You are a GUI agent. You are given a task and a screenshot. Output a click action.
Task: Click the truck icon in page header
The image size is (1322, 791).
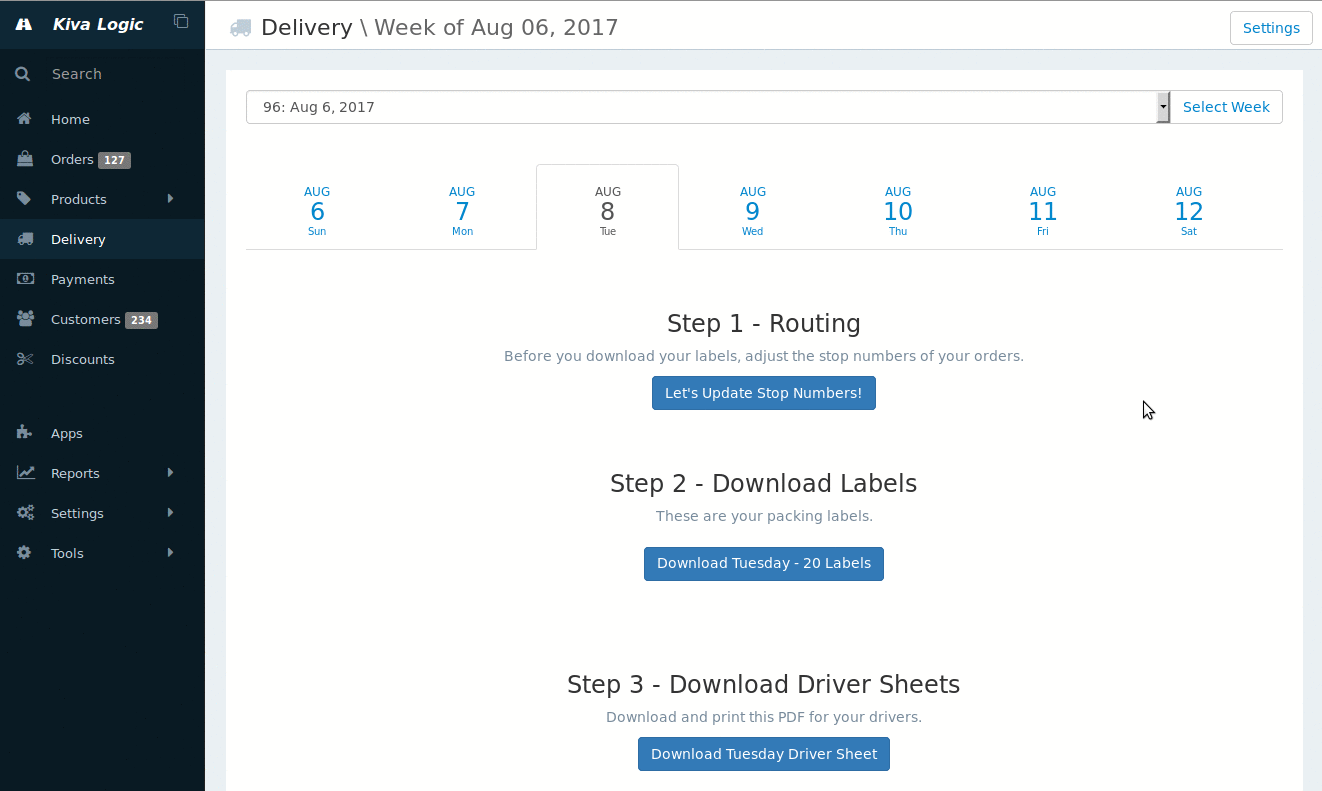240,28
